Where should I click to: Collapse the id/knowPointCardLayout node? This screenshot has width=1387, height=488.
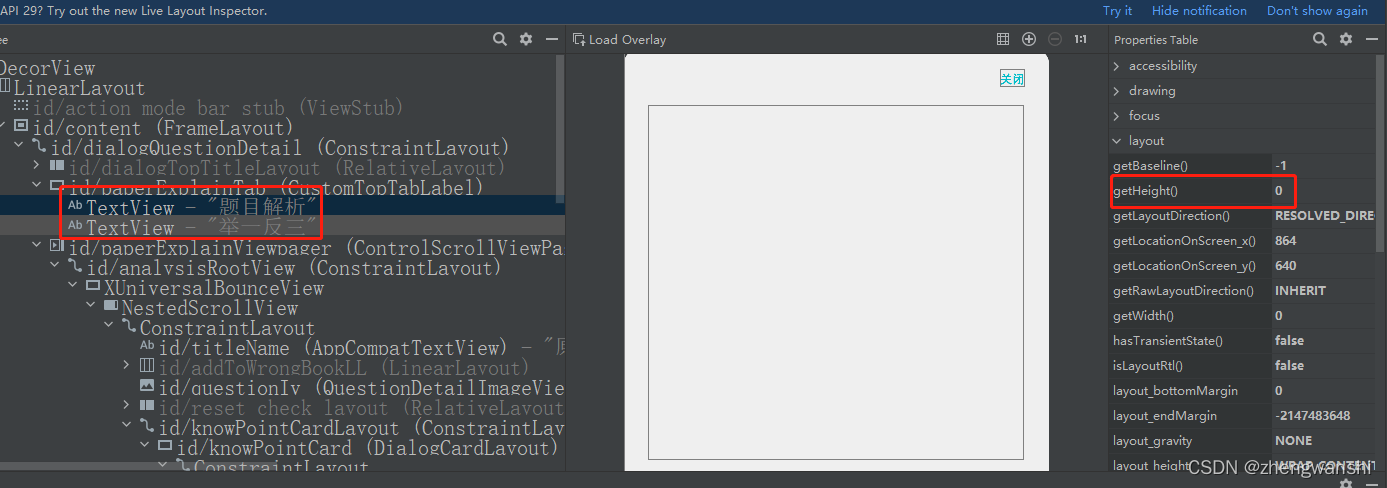coord(127,427)
